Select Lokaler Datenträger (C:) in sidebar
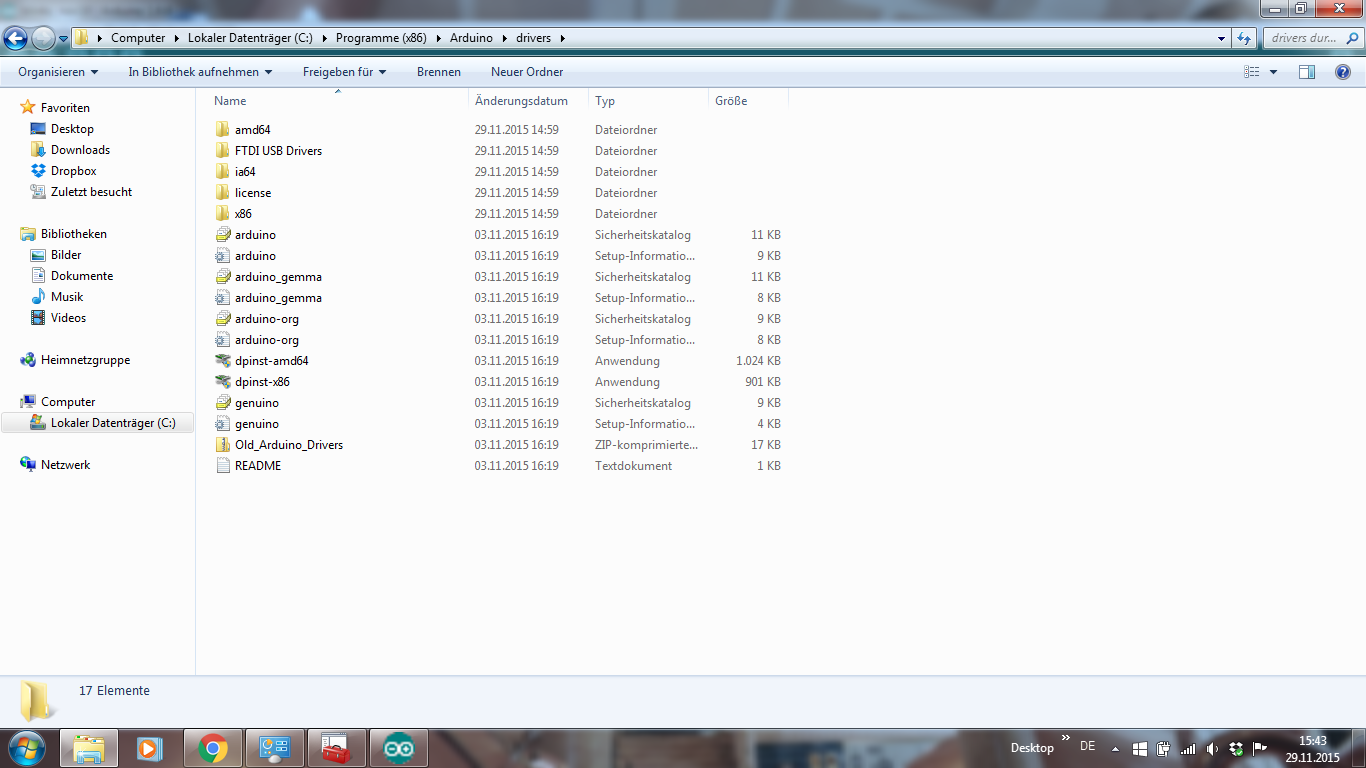 coord(112,423)
